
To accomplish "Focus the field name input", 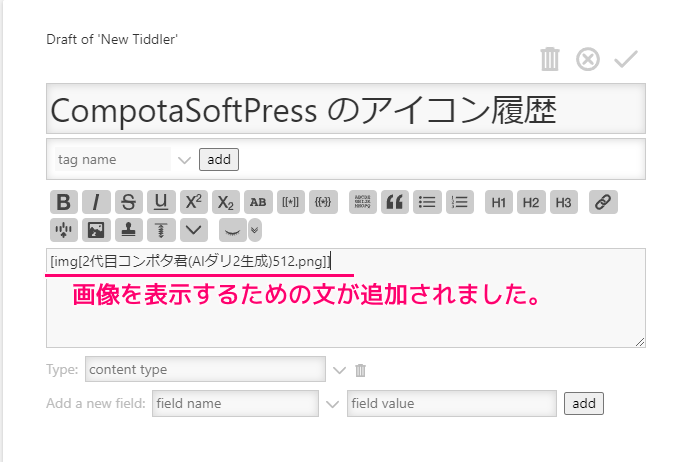I will click(x=236, y=404).
